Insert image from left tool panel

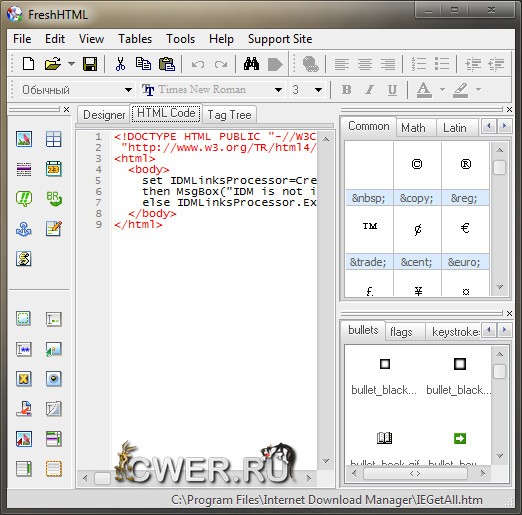(x=24, y=139)
